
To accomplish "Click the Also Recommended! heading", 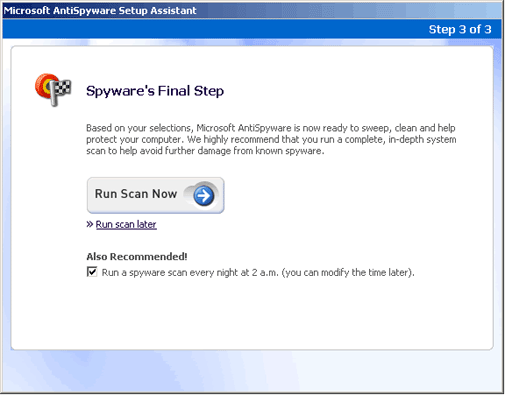I will pyautogui.click(x=137, y=257).
